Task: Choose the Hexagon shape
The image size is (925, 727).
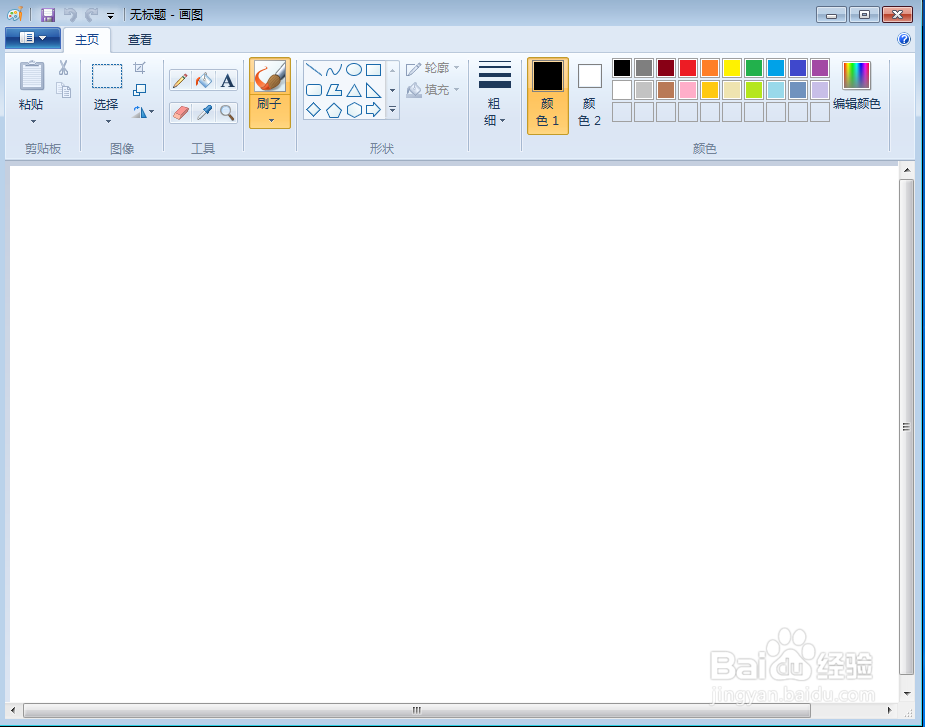Action: [353, 110]
